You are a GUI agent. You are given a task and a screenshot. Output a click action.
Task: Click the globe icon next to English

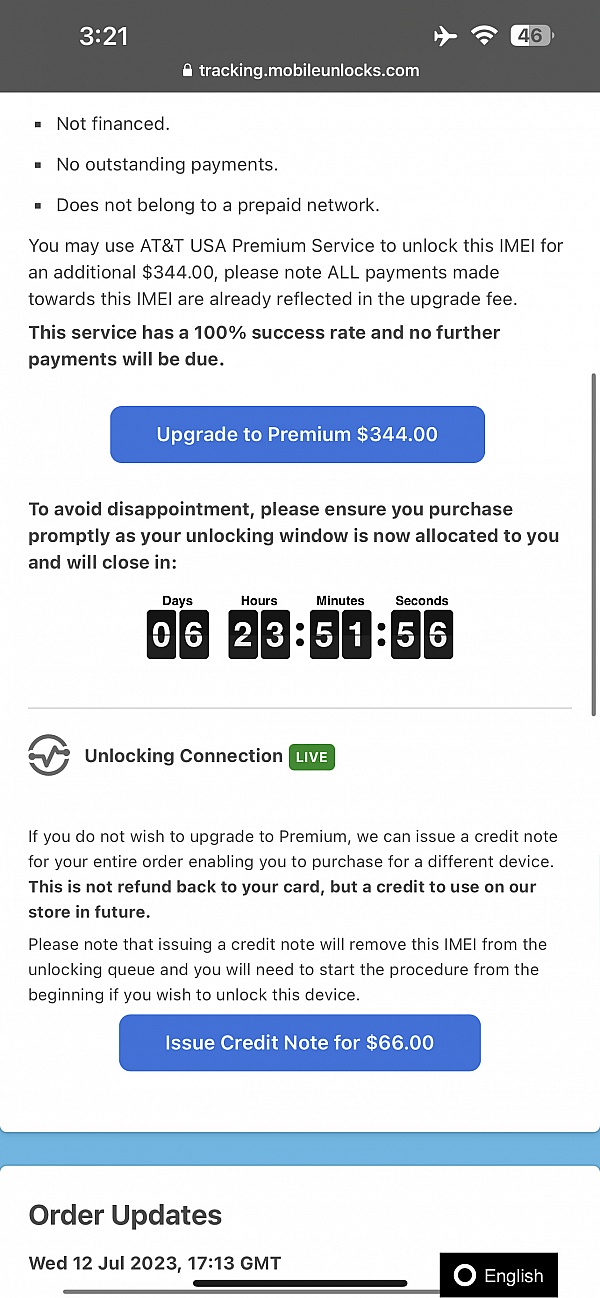click(465, 1275)
